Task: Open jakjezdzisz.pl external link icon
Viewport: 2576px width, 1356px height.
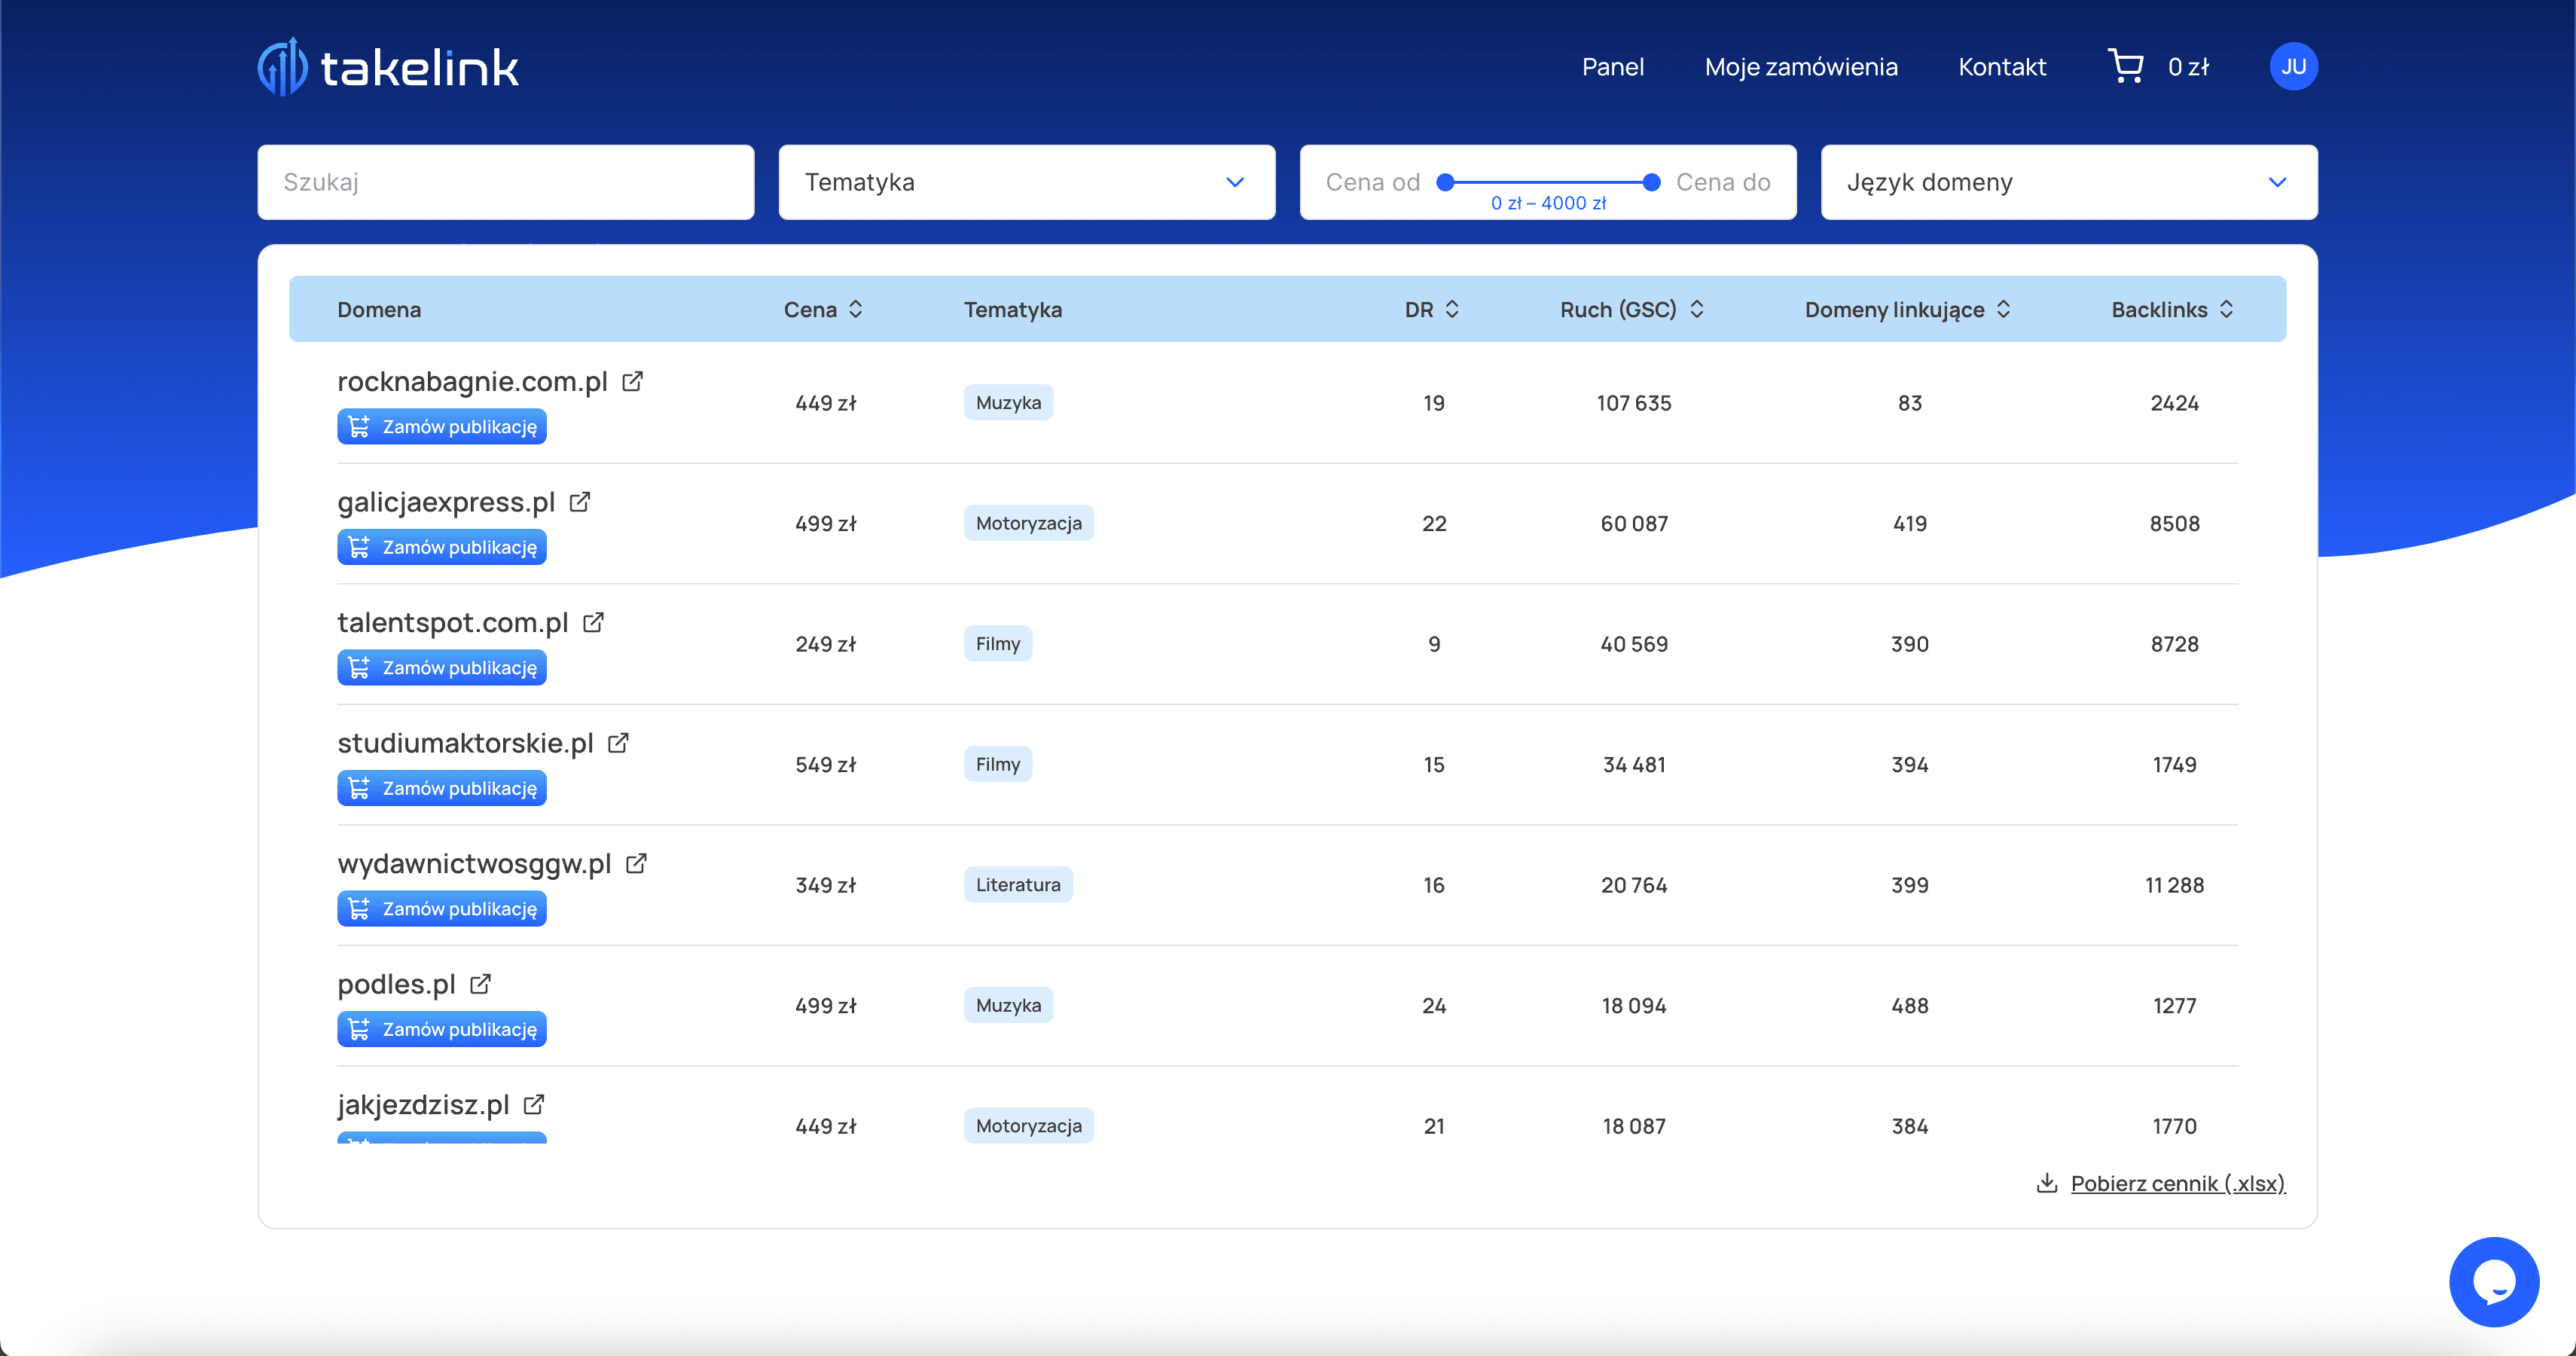Action: click(x=534, y=1104)
